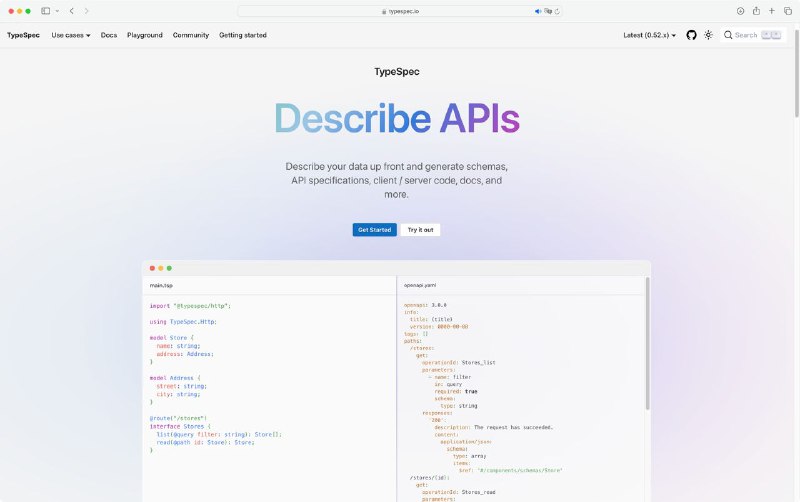This screenshot has width=800, height=502.
Task: Open the Latest (0.52.x) version dropdown
Action: tap(649, 35)
